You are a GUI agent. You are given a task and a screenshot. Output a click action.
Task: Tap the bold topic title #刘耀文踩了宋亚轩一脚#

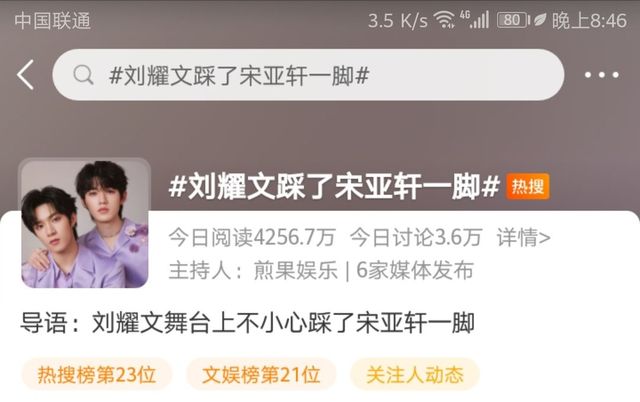[x=334, y=187]
